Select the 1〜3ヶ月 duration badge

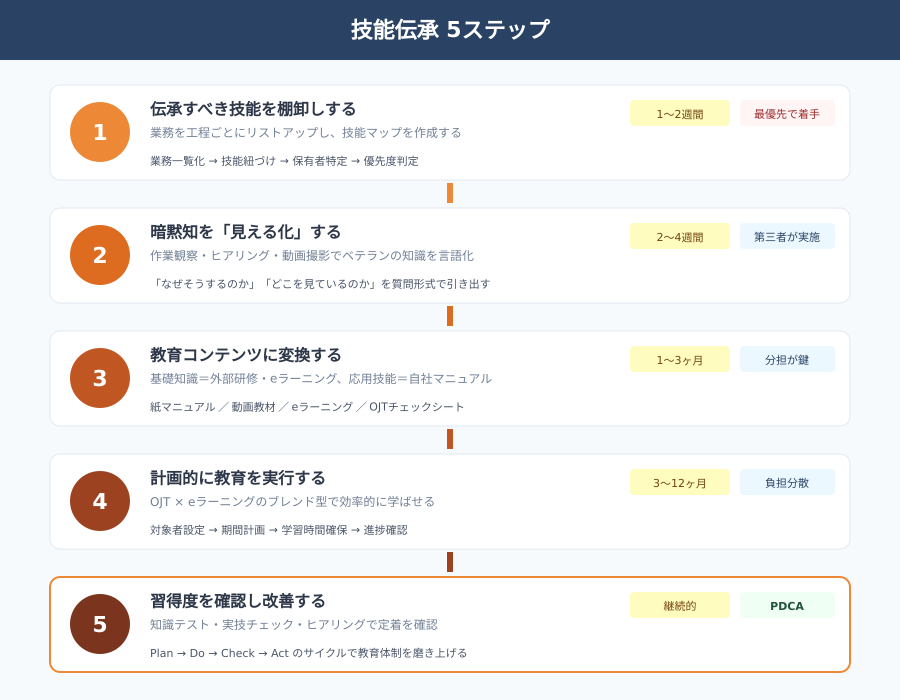679,360
